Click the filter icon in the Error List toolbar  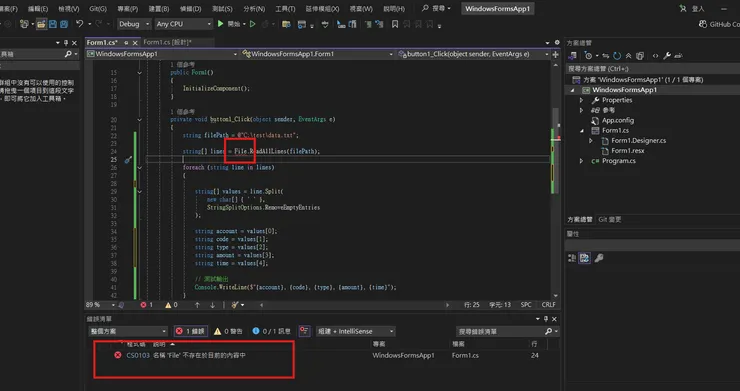(304, 331)
